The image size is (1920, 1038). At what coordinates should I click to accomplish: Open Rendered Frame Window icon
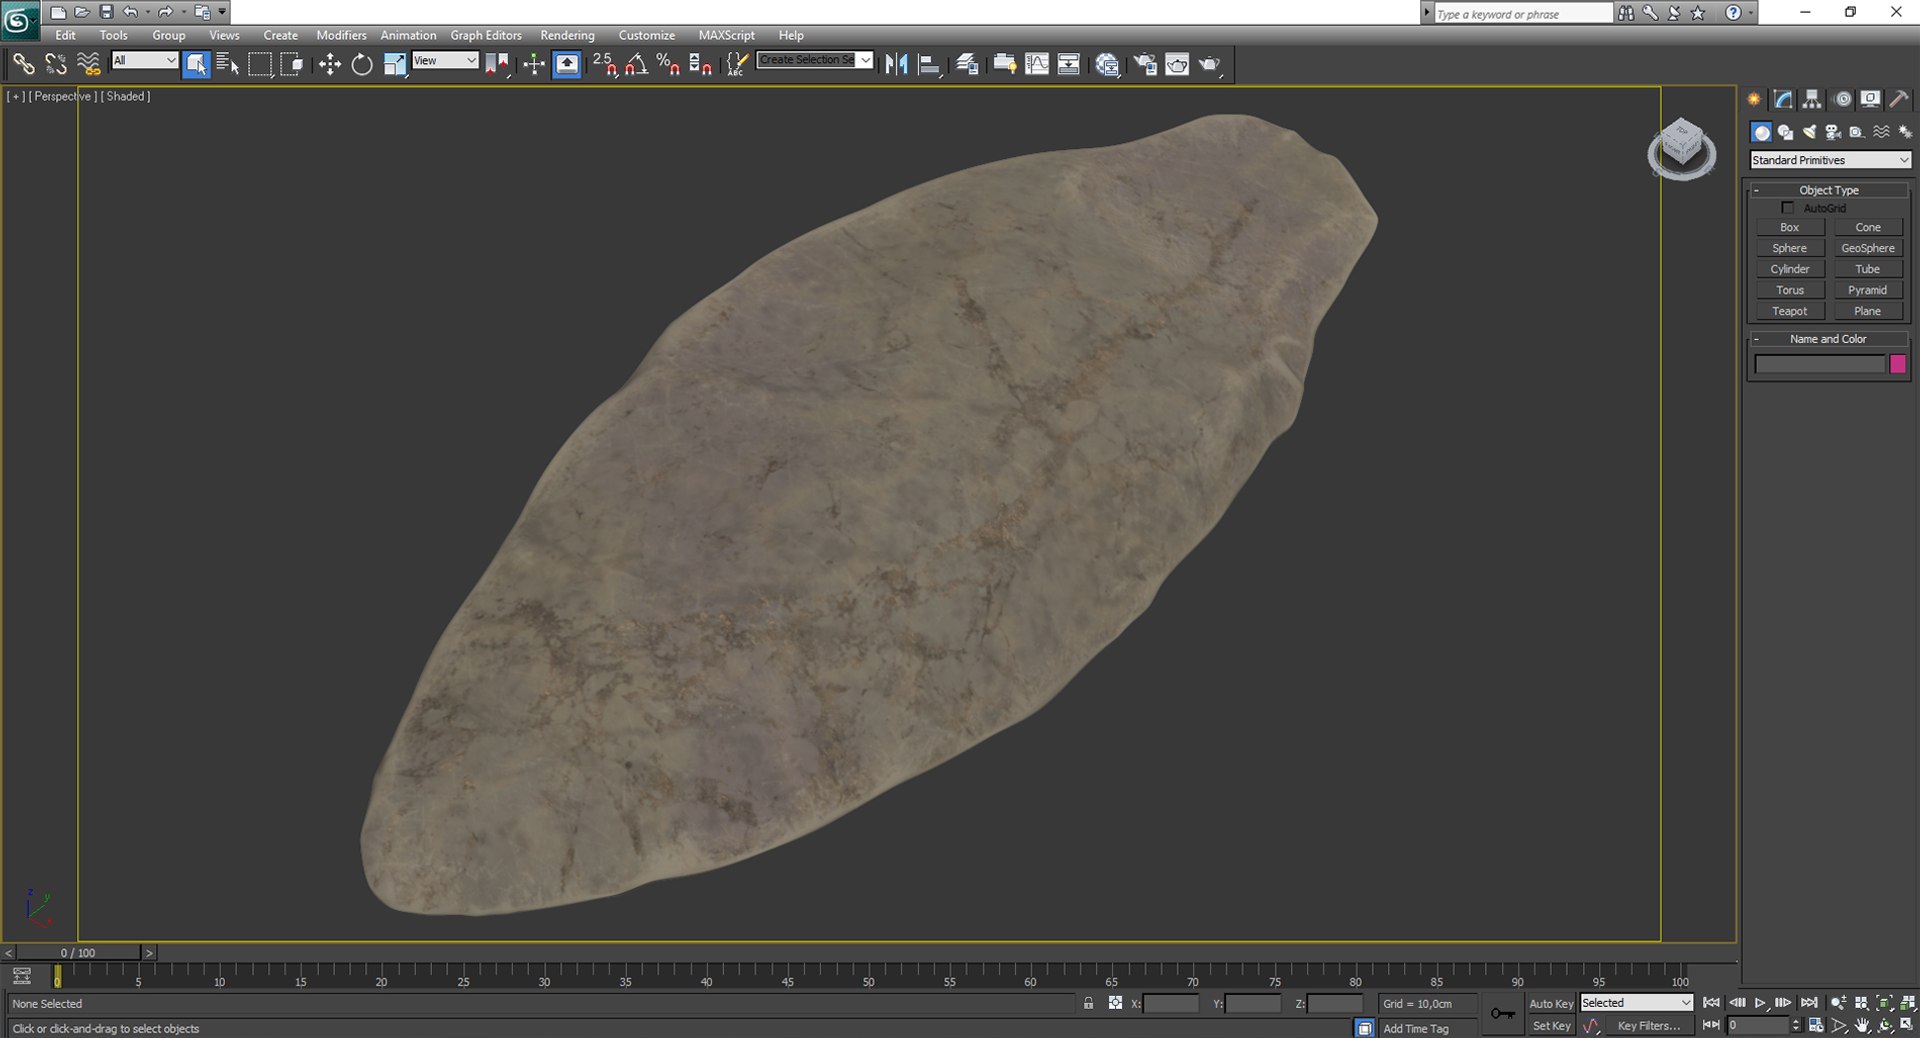pyautogui.click(x=1177, y=64)
